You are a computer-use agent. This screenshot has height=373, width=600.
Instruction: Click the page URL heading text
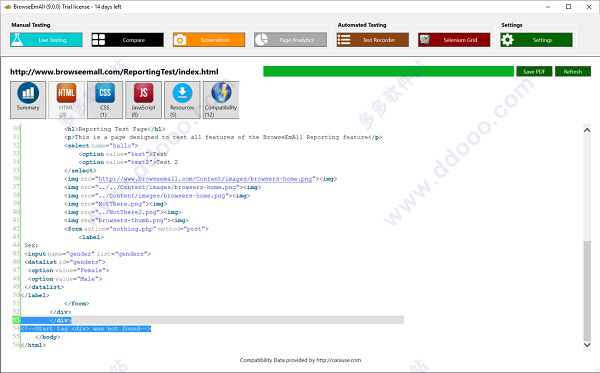click(x=114, y=72)
